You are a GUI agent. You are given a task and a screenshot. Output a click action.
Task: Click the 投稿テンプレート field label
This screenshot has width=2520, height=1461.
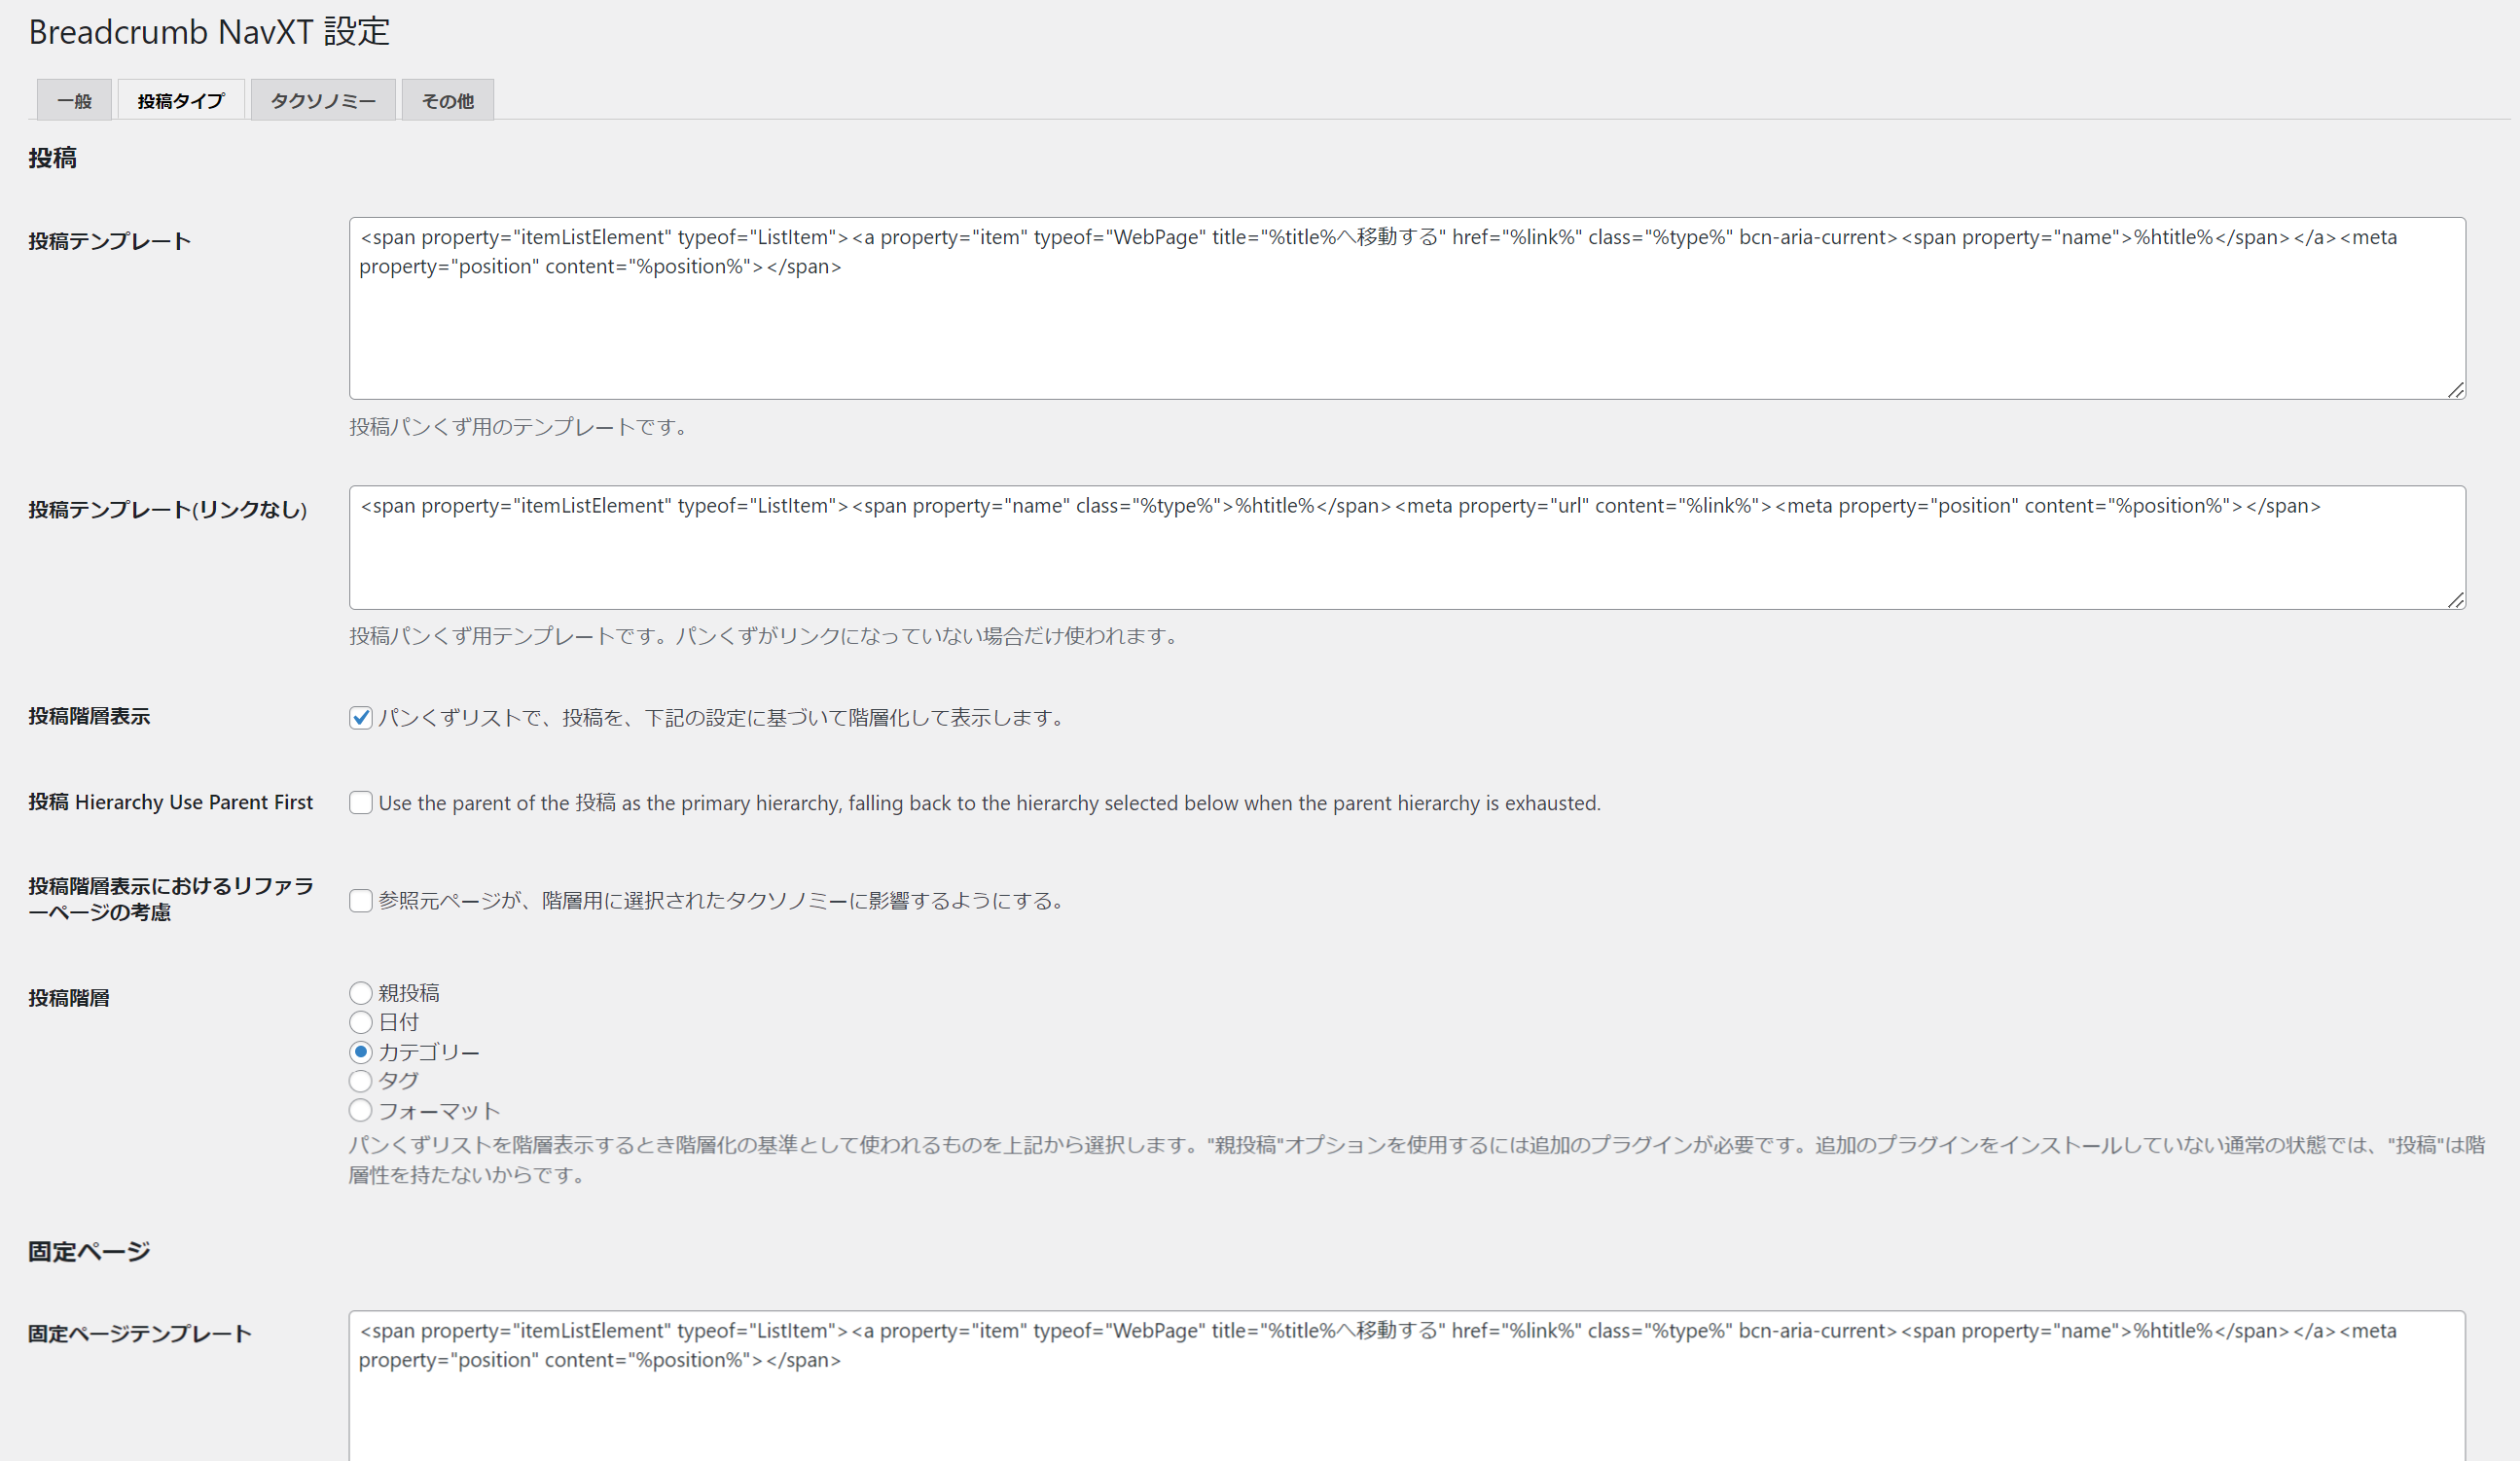click(109, 241)
